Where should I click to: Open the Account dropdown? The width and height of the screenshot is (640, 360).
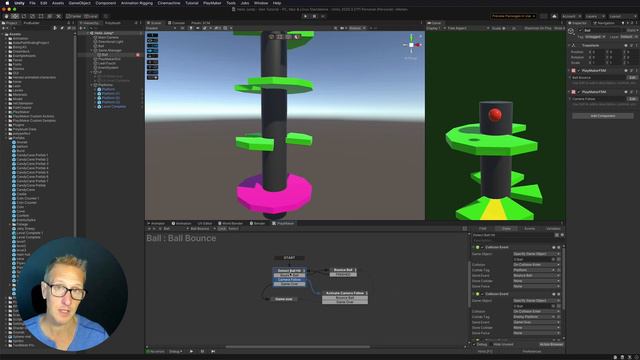pyautogui.click(x=571, y=16)
